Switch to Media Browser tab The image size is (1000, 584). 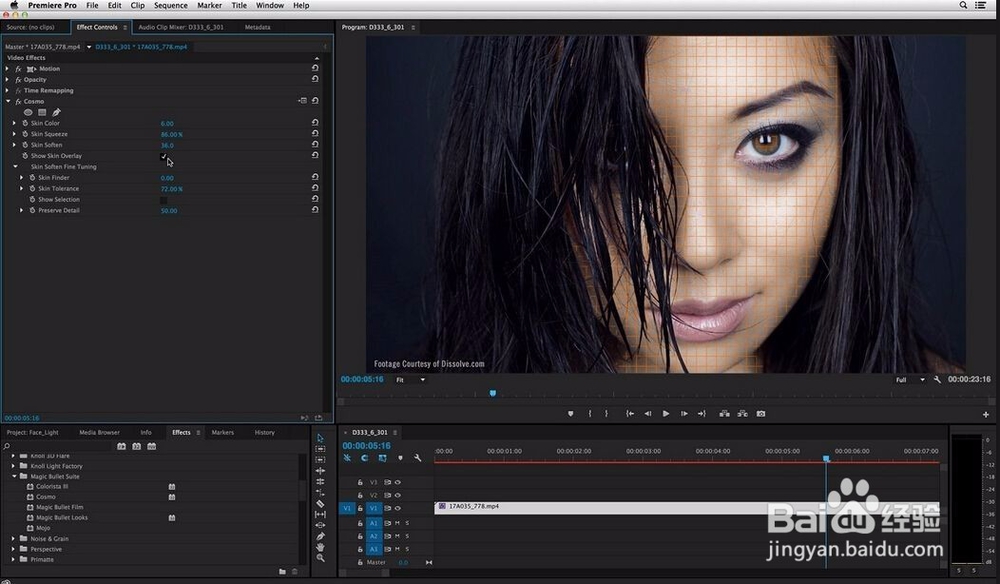99,432
